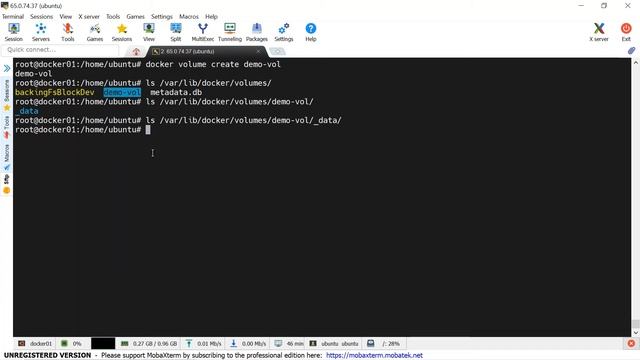Viewport: 640px width, 360px height.
Task: Open the Tunneling toolbar icon
Action: 230,32
